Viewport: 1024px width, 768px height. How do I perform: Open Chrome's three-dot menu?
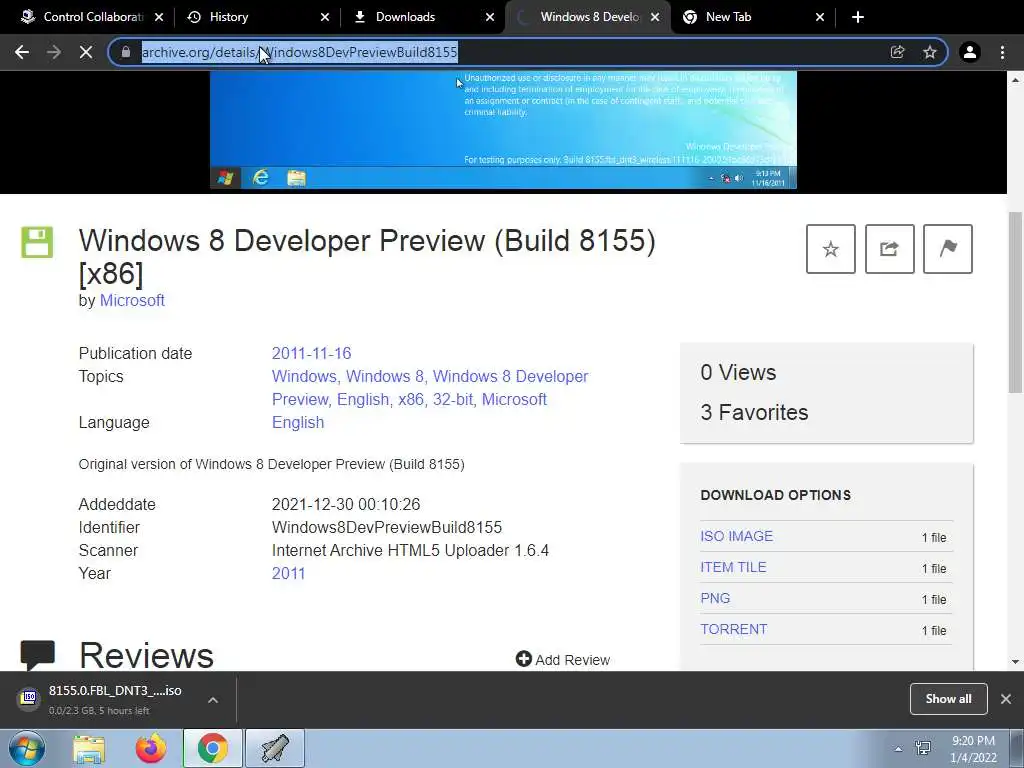[1002, 52]
